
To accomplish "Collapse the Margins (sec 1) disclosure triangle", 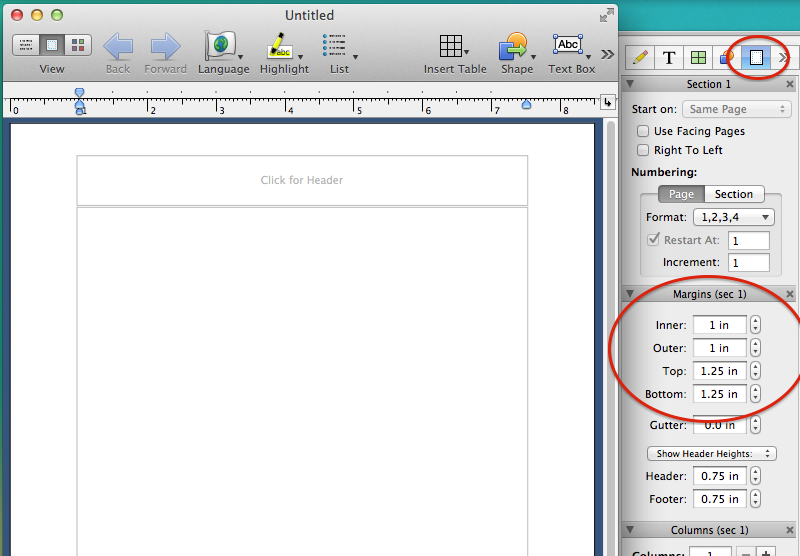I will 630,294.
